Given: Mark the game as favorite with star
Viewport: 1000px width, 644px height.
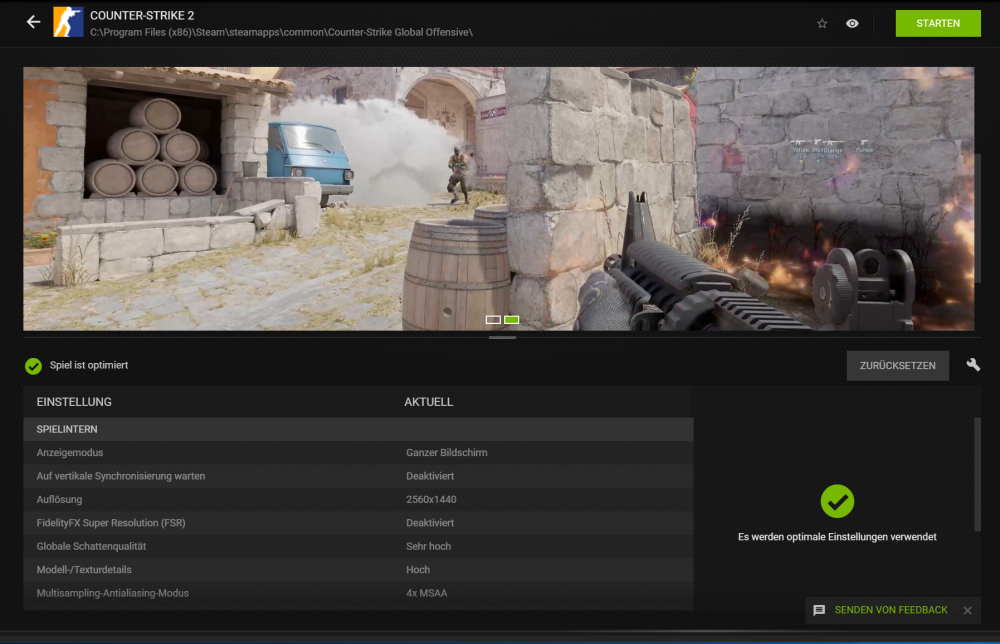Looking at the screenshot, I should 822,23.
